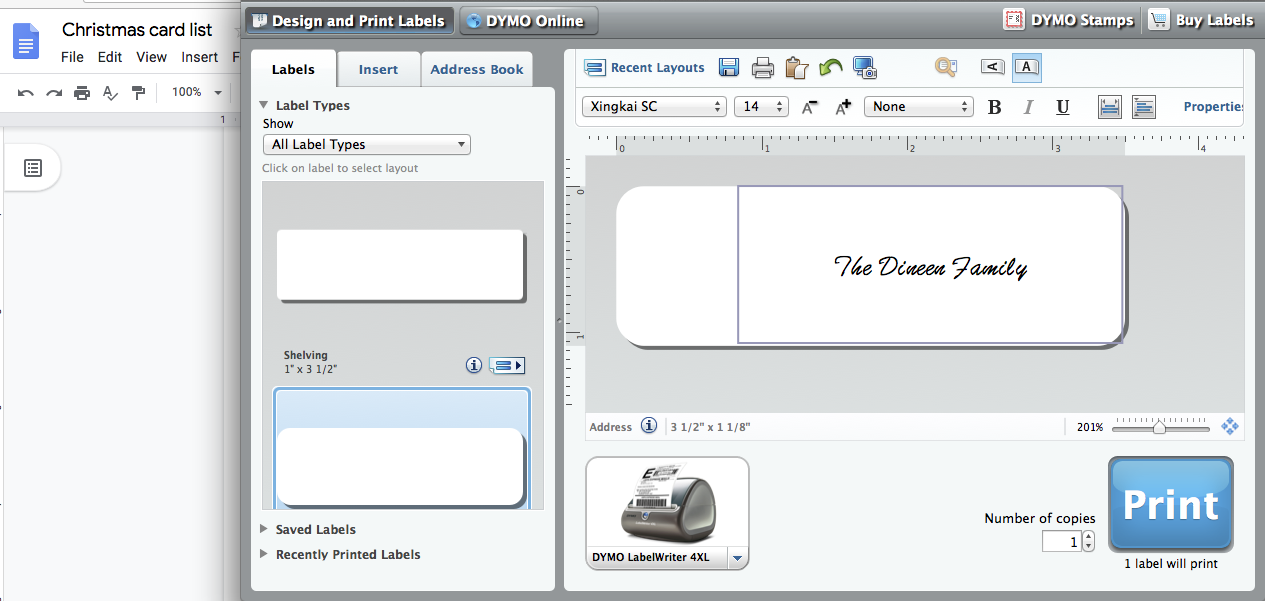1265x601 pixels.
Task: Switch to the Labels tab
Action: point(293,69)
